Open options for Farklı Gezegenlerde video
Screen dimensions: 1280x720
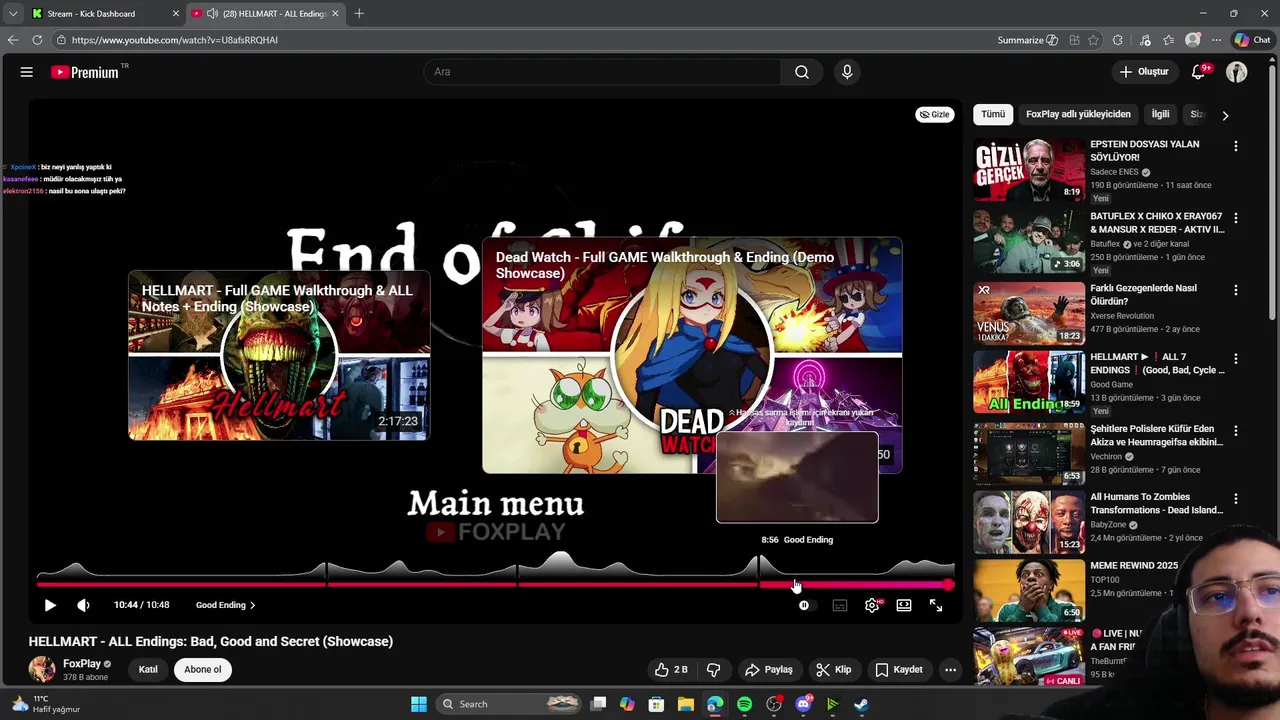[1236, 290]
